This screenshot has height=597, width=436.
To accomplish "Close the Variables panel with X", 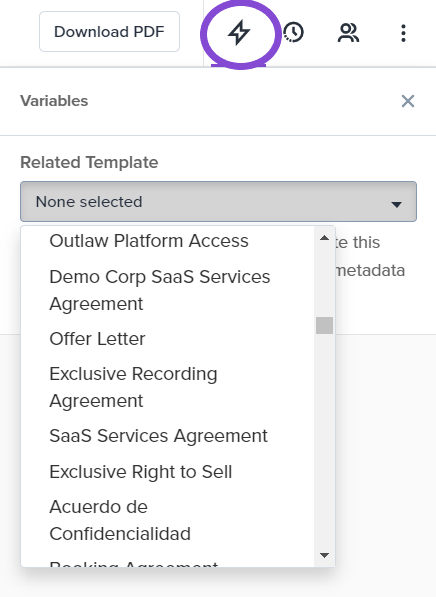I will [408, 101].
